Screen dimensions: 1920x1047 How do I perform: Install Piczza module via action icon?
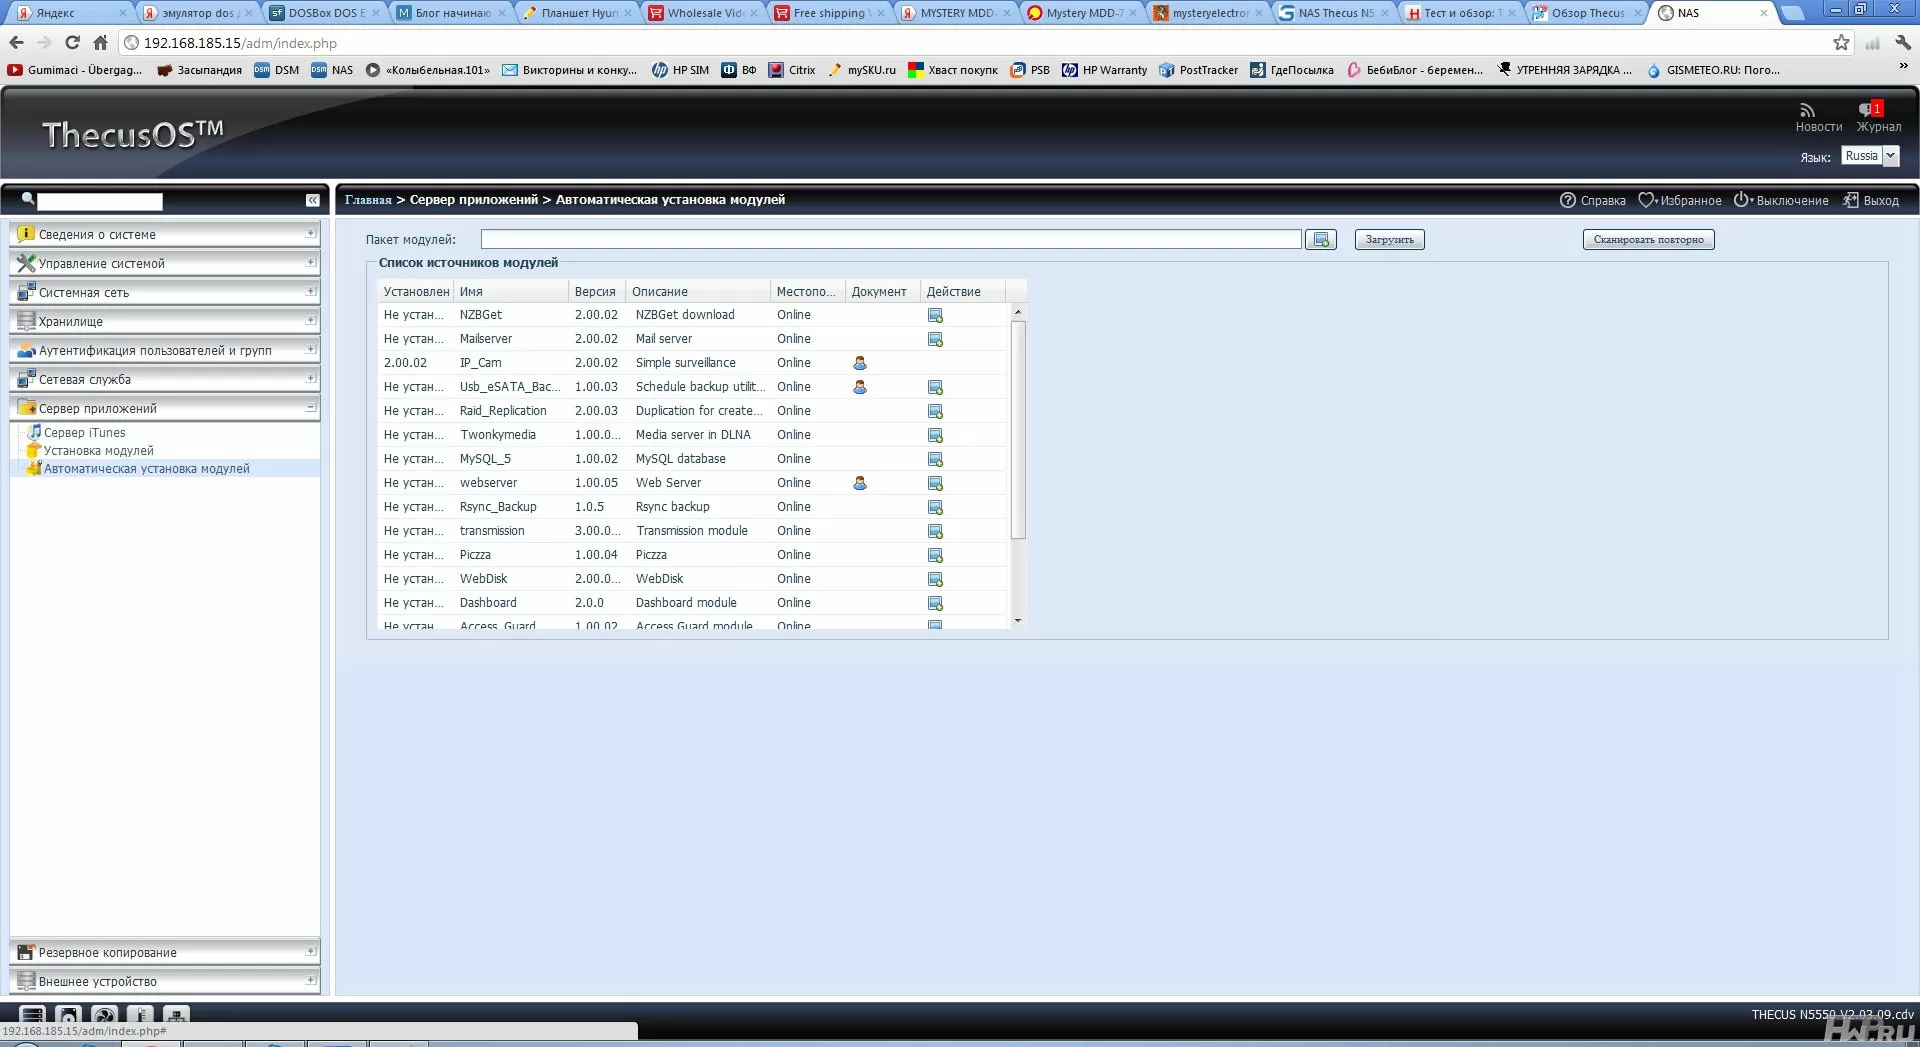coord(935,555)
